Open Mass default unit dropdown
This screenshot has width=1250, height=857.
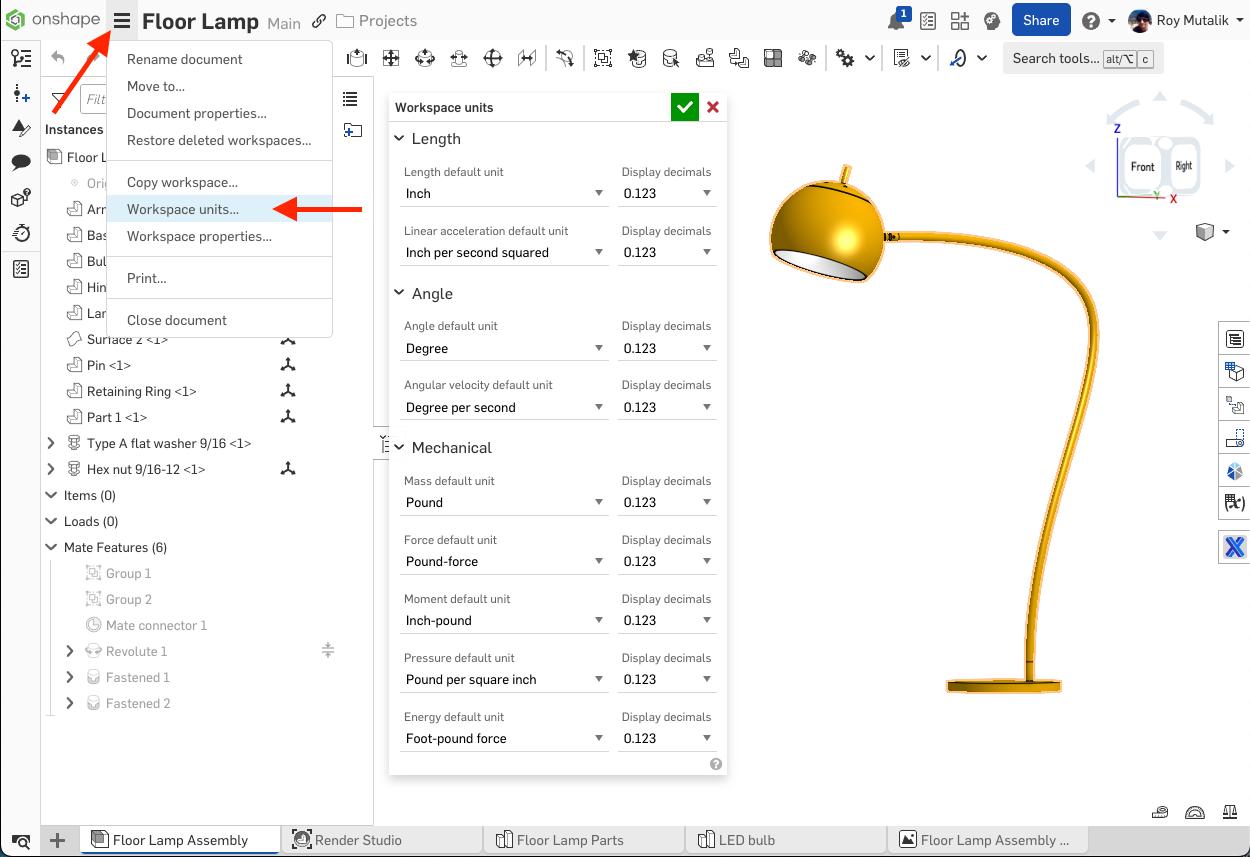coord(505,502)
